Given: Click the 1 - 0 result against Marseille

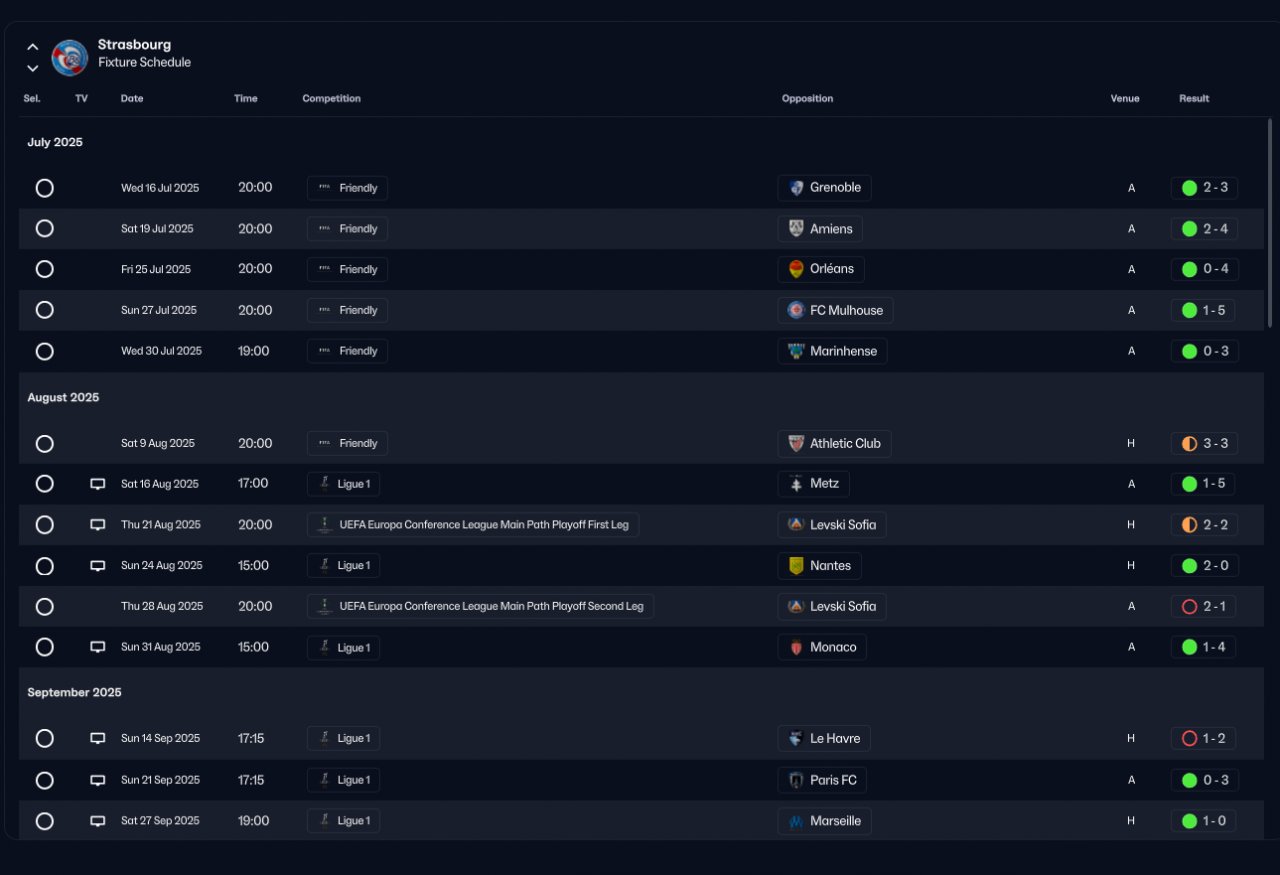Looking at the screenshot, I should (x=1203, y=821).
